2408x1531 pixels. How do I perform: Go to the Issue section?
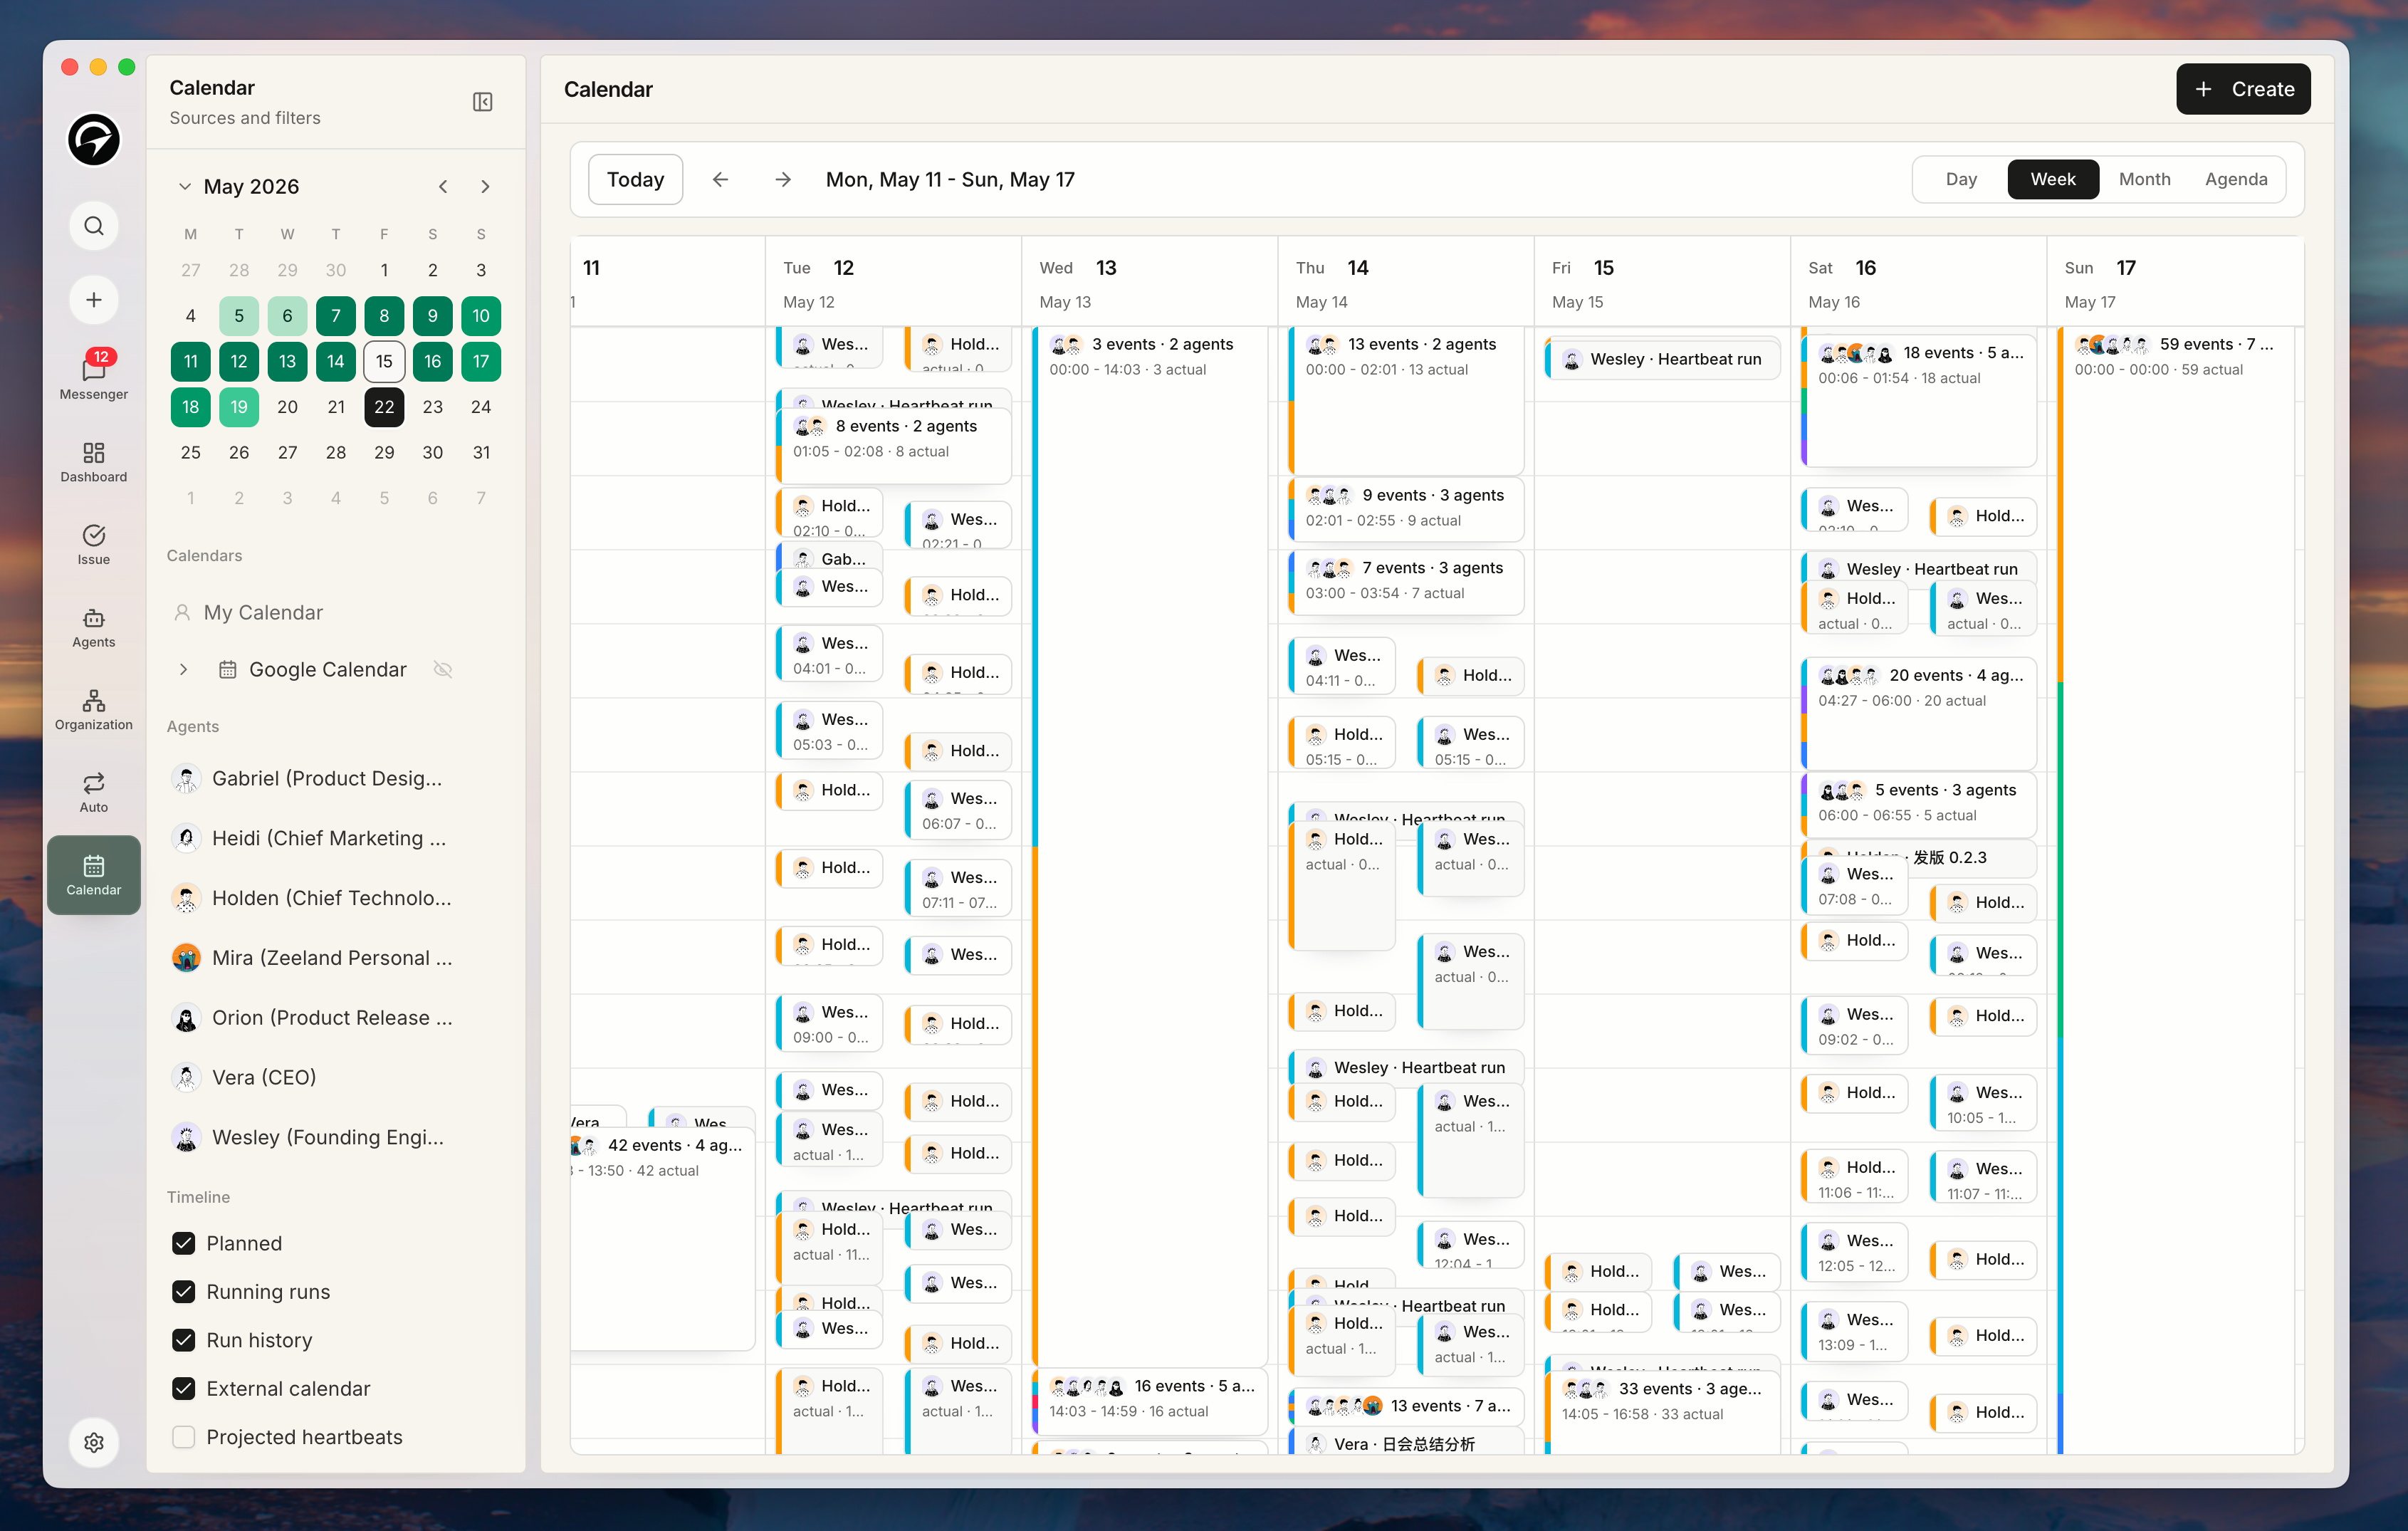click(x=94, y=544)
